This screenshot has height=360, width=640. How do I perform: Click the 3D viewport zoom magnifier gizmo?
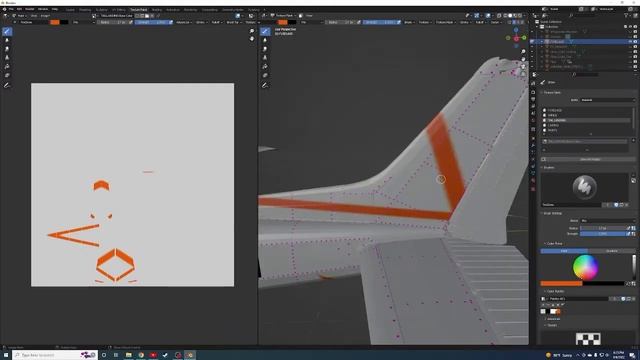click(523, 52)
